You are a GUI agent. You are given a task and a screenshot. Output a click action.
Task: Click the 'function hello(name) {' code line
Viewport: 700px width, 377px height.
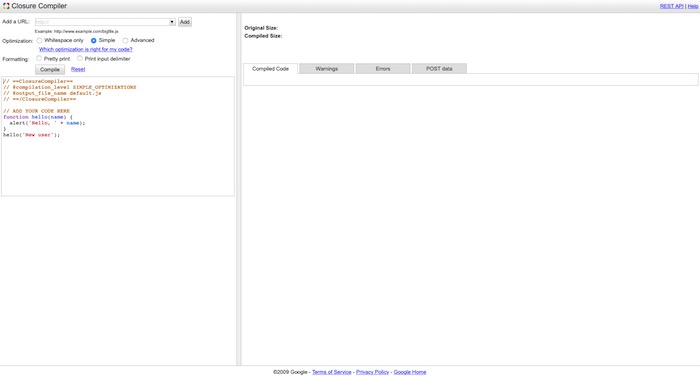[x=38, y=117]
